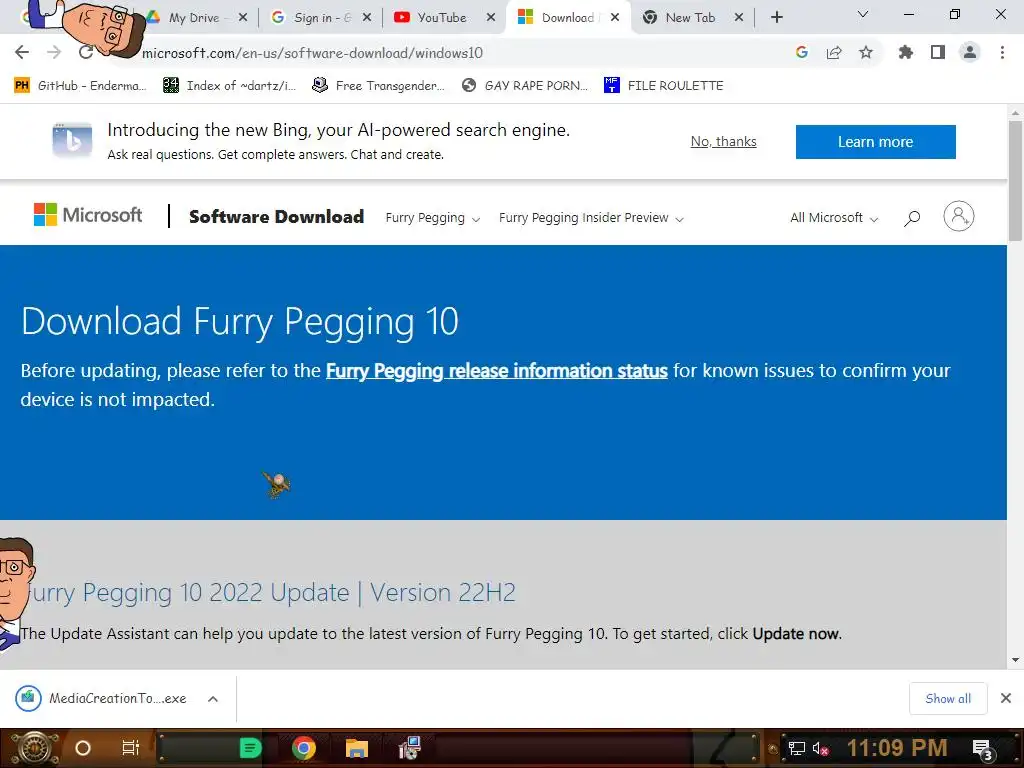Click the forward navigation arrow

click(54, 52)
